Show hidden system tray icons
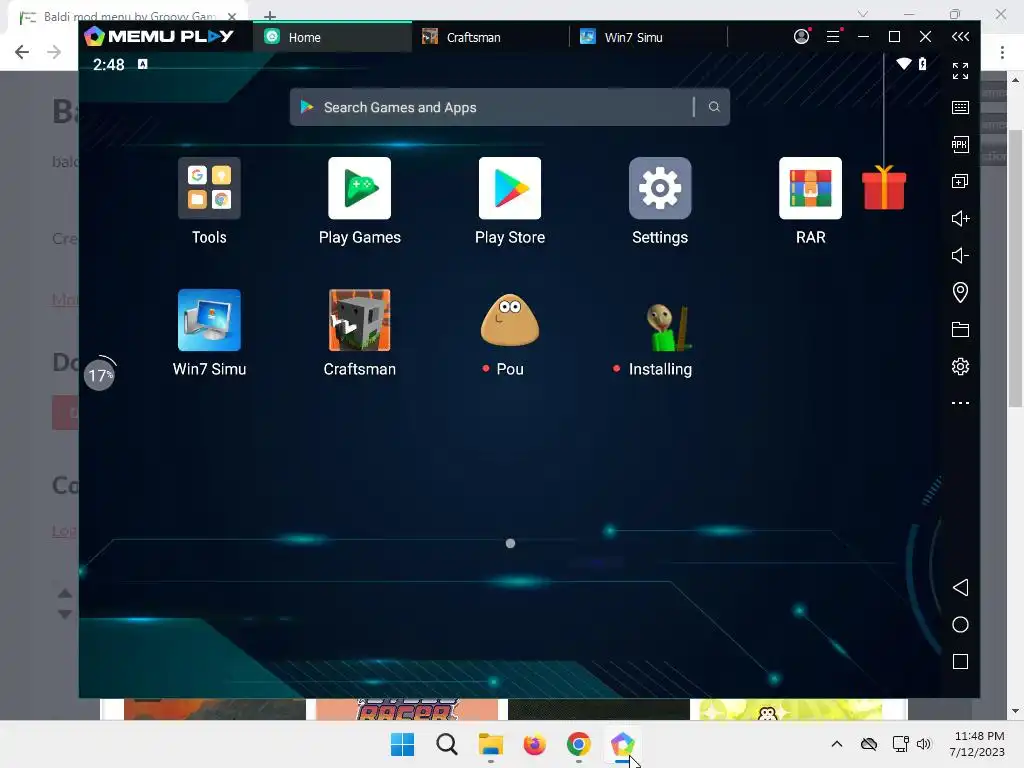Image resolution: width=1024 pixels, height=768 pixels. coord(837,744)
